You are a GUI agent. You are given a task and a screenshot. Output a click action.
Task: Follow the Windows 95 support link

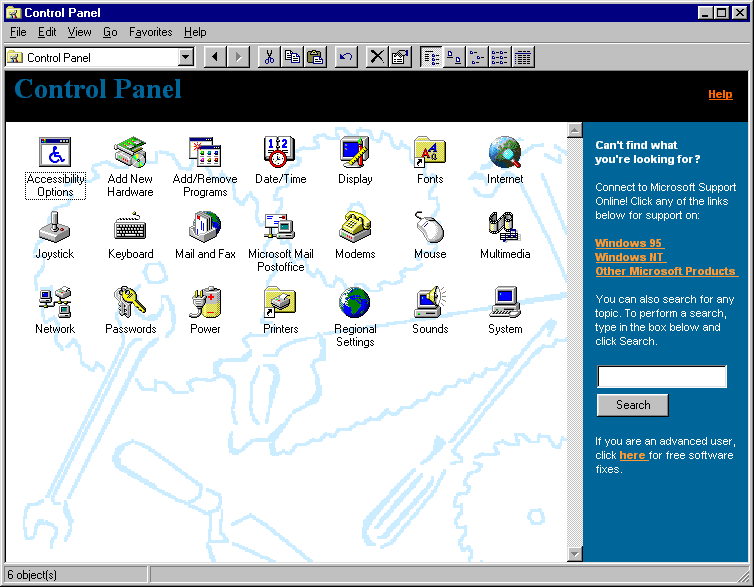tap(629, 243)
